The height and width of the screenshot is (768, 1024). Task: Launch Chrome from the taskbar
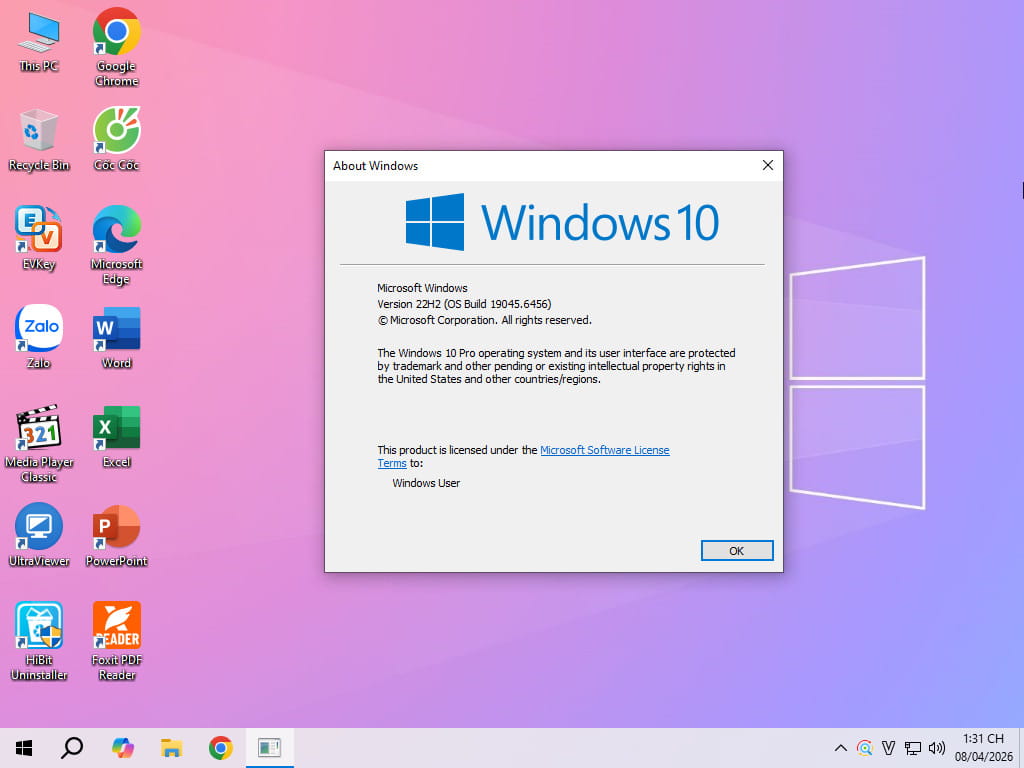(221, 748)
